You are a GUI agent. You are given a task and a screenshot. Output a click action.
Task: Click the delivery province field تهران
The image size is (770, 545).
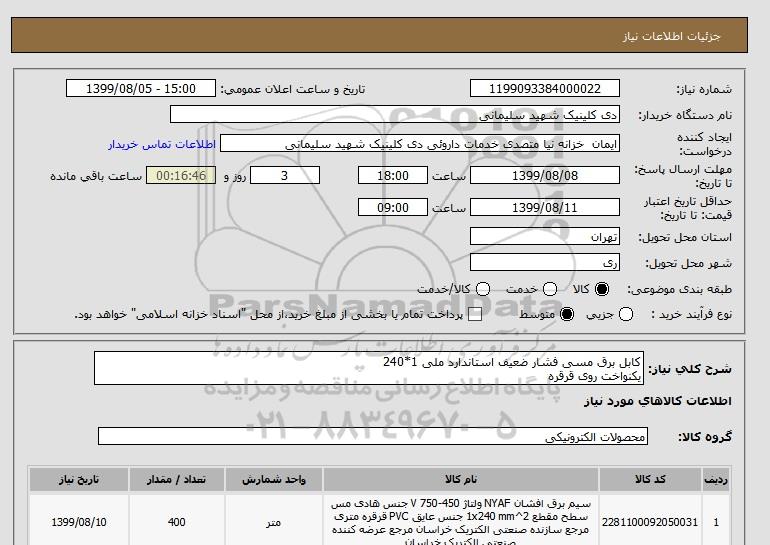pos(545,236)
